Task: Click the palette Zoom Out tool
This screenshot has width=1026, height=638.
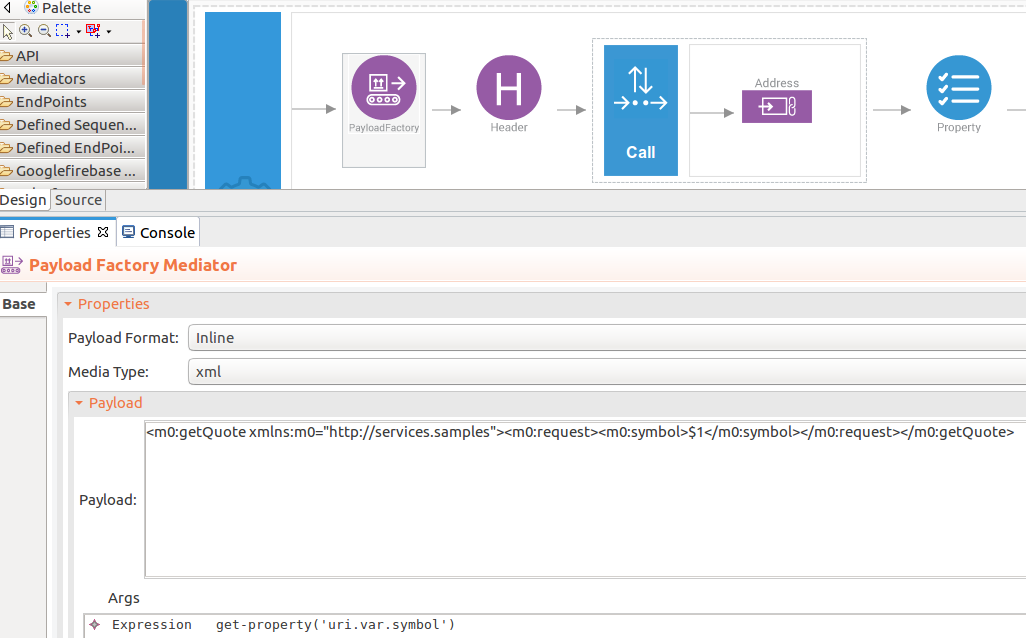Action: (44, 31)
